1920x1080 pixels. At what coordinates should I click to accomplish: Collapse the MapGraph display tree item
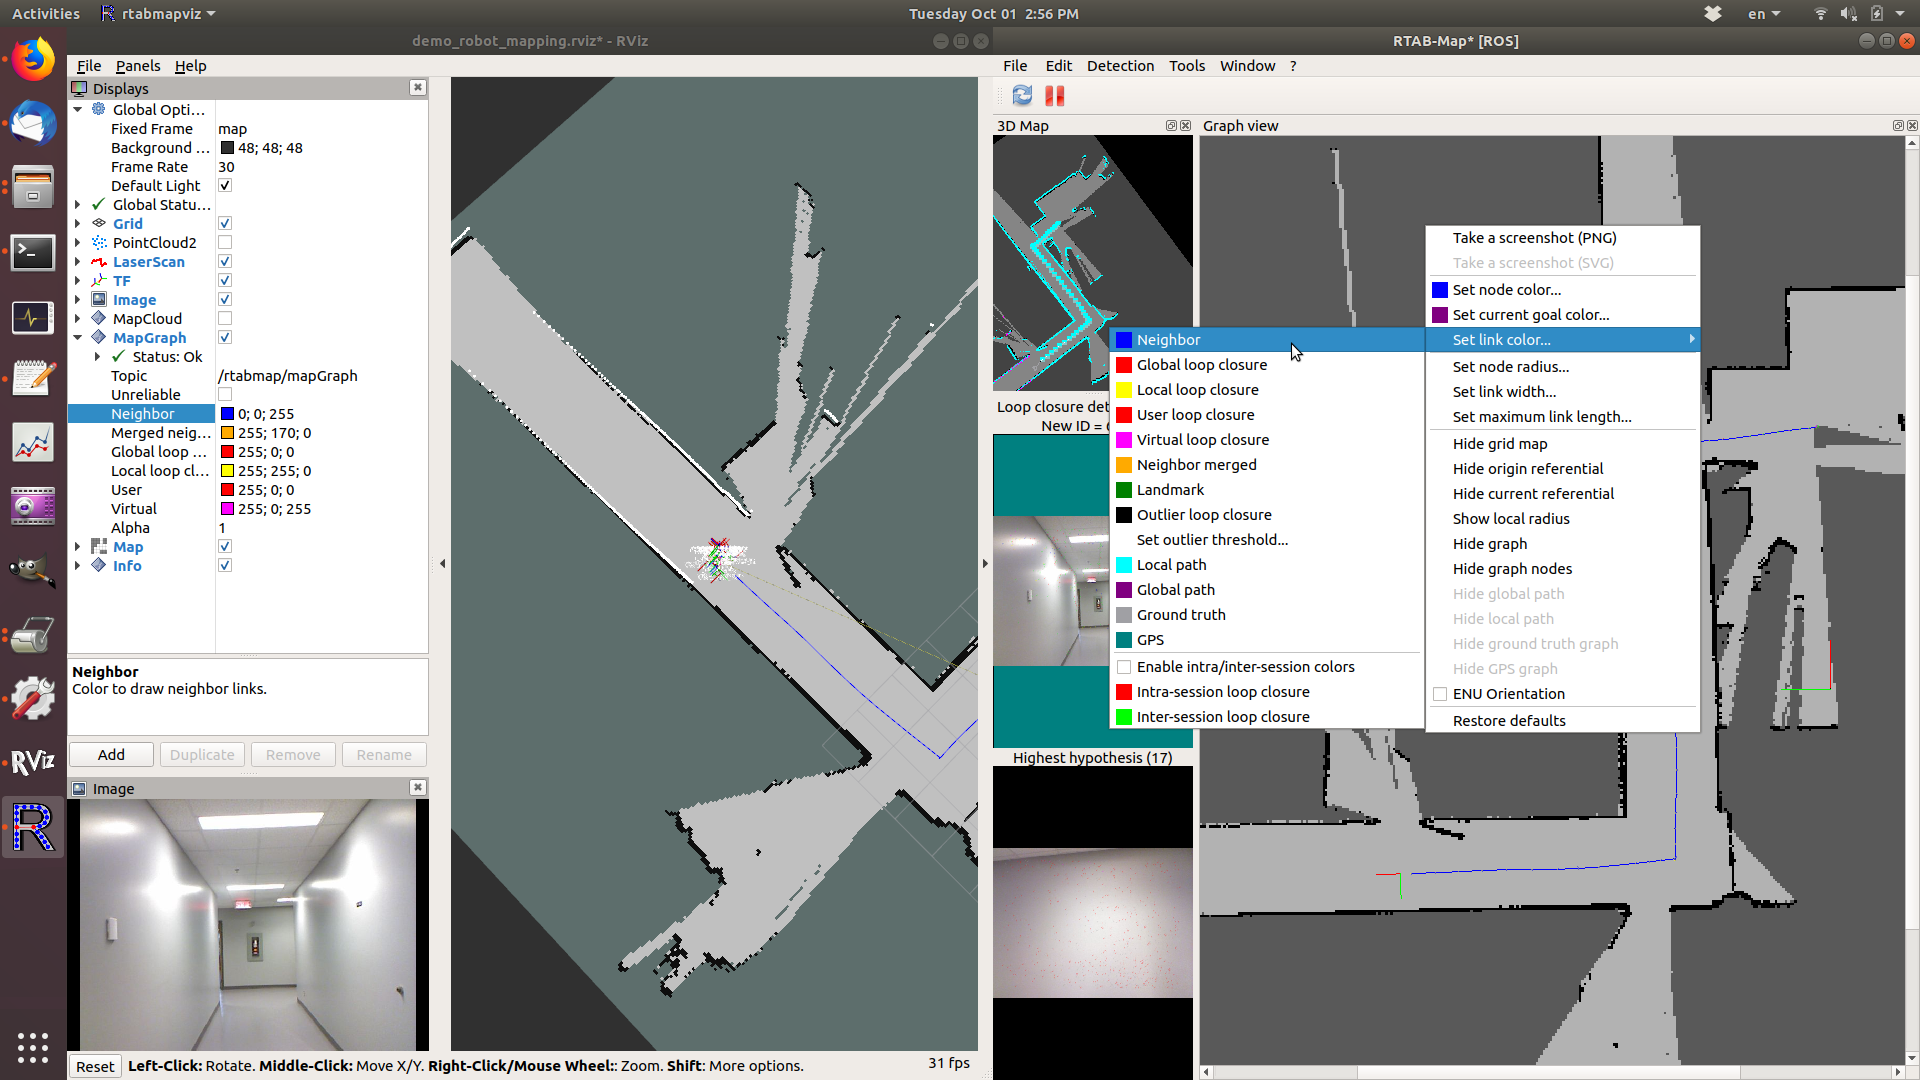point(78,338)
